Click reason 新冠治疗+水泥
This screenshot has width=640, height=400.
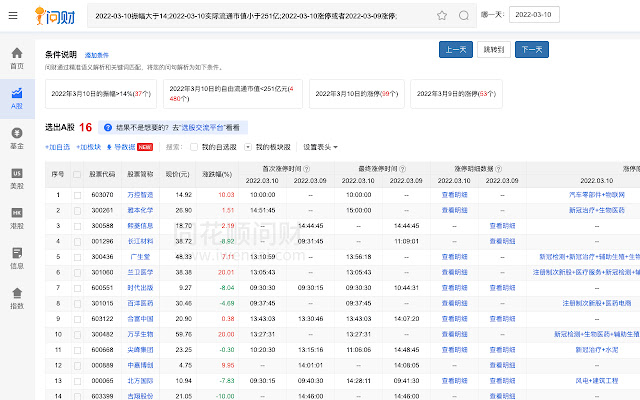pos(597,350)
